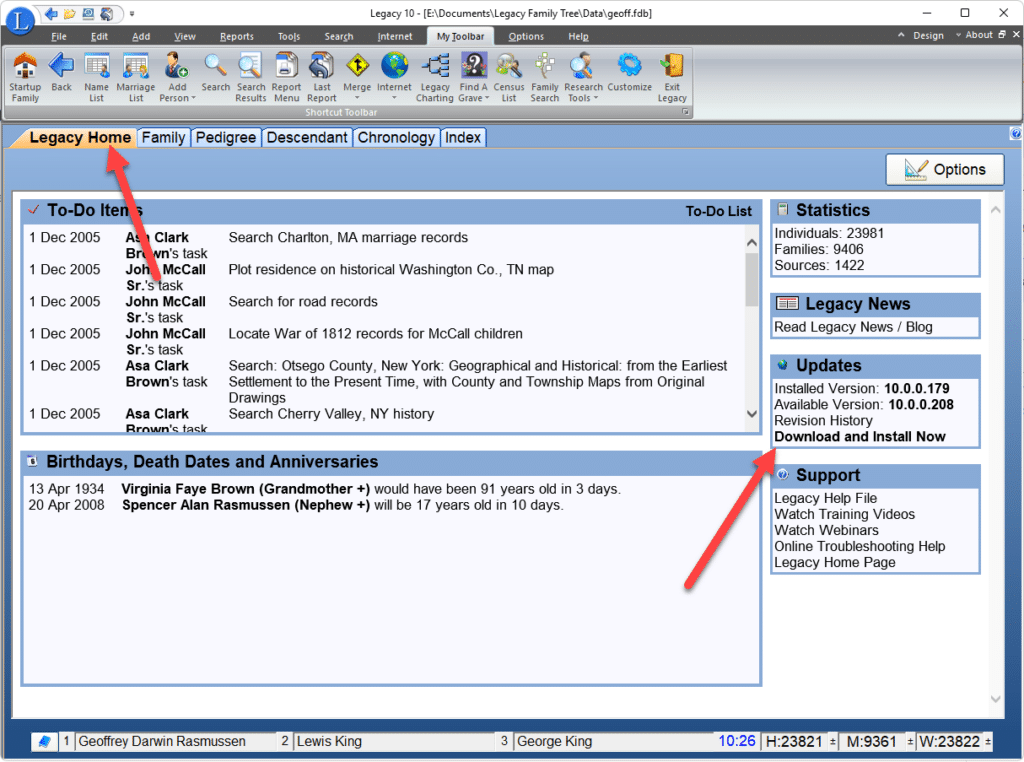Switch to the Family tab
This screenshot has width=1024, height=762.
pyautogui.click(x=163, y=138)
